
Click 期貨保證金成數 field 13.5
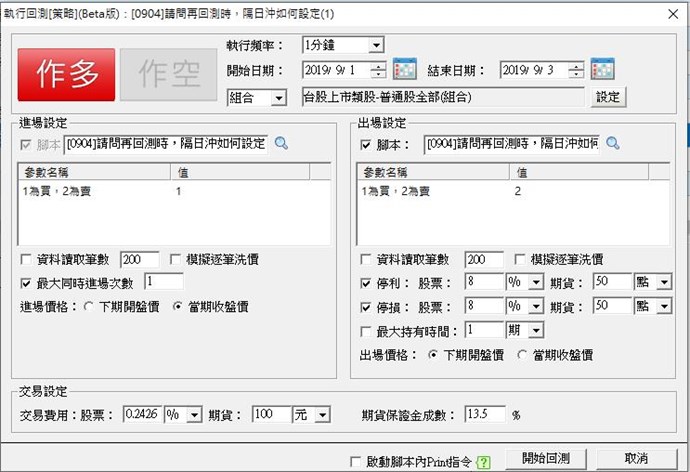(x=485, y=414)
